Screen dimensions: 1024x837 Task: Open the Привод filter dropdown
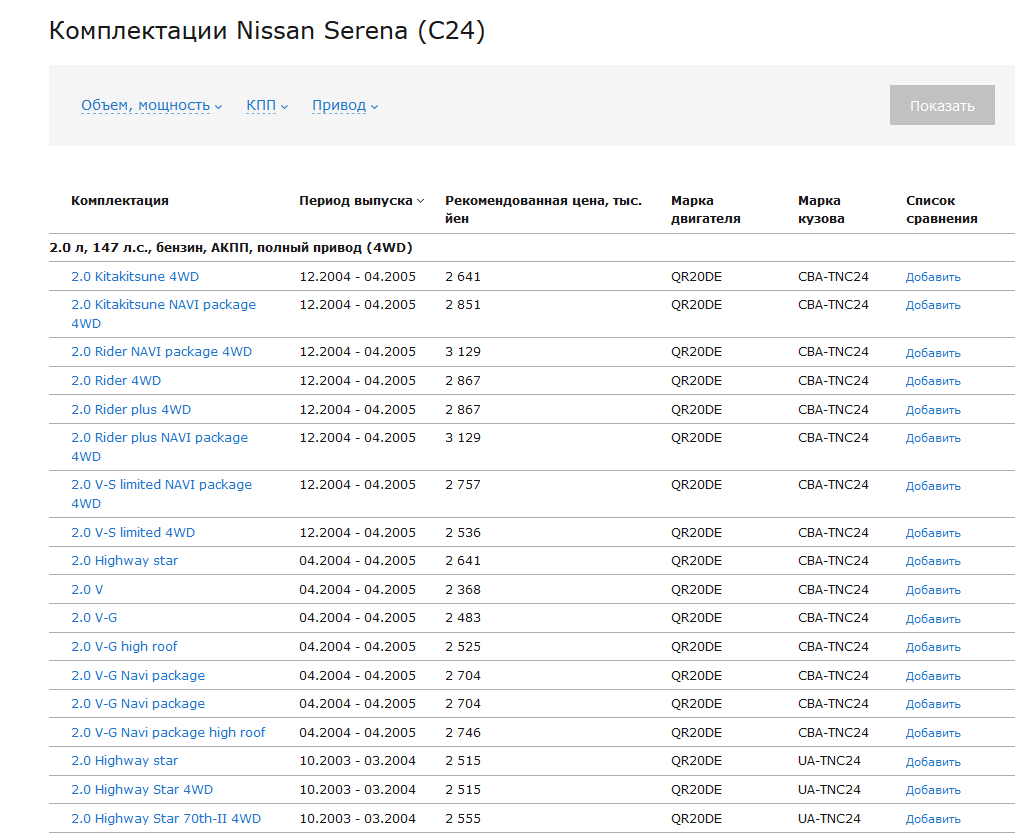click(x=345, y=105)
